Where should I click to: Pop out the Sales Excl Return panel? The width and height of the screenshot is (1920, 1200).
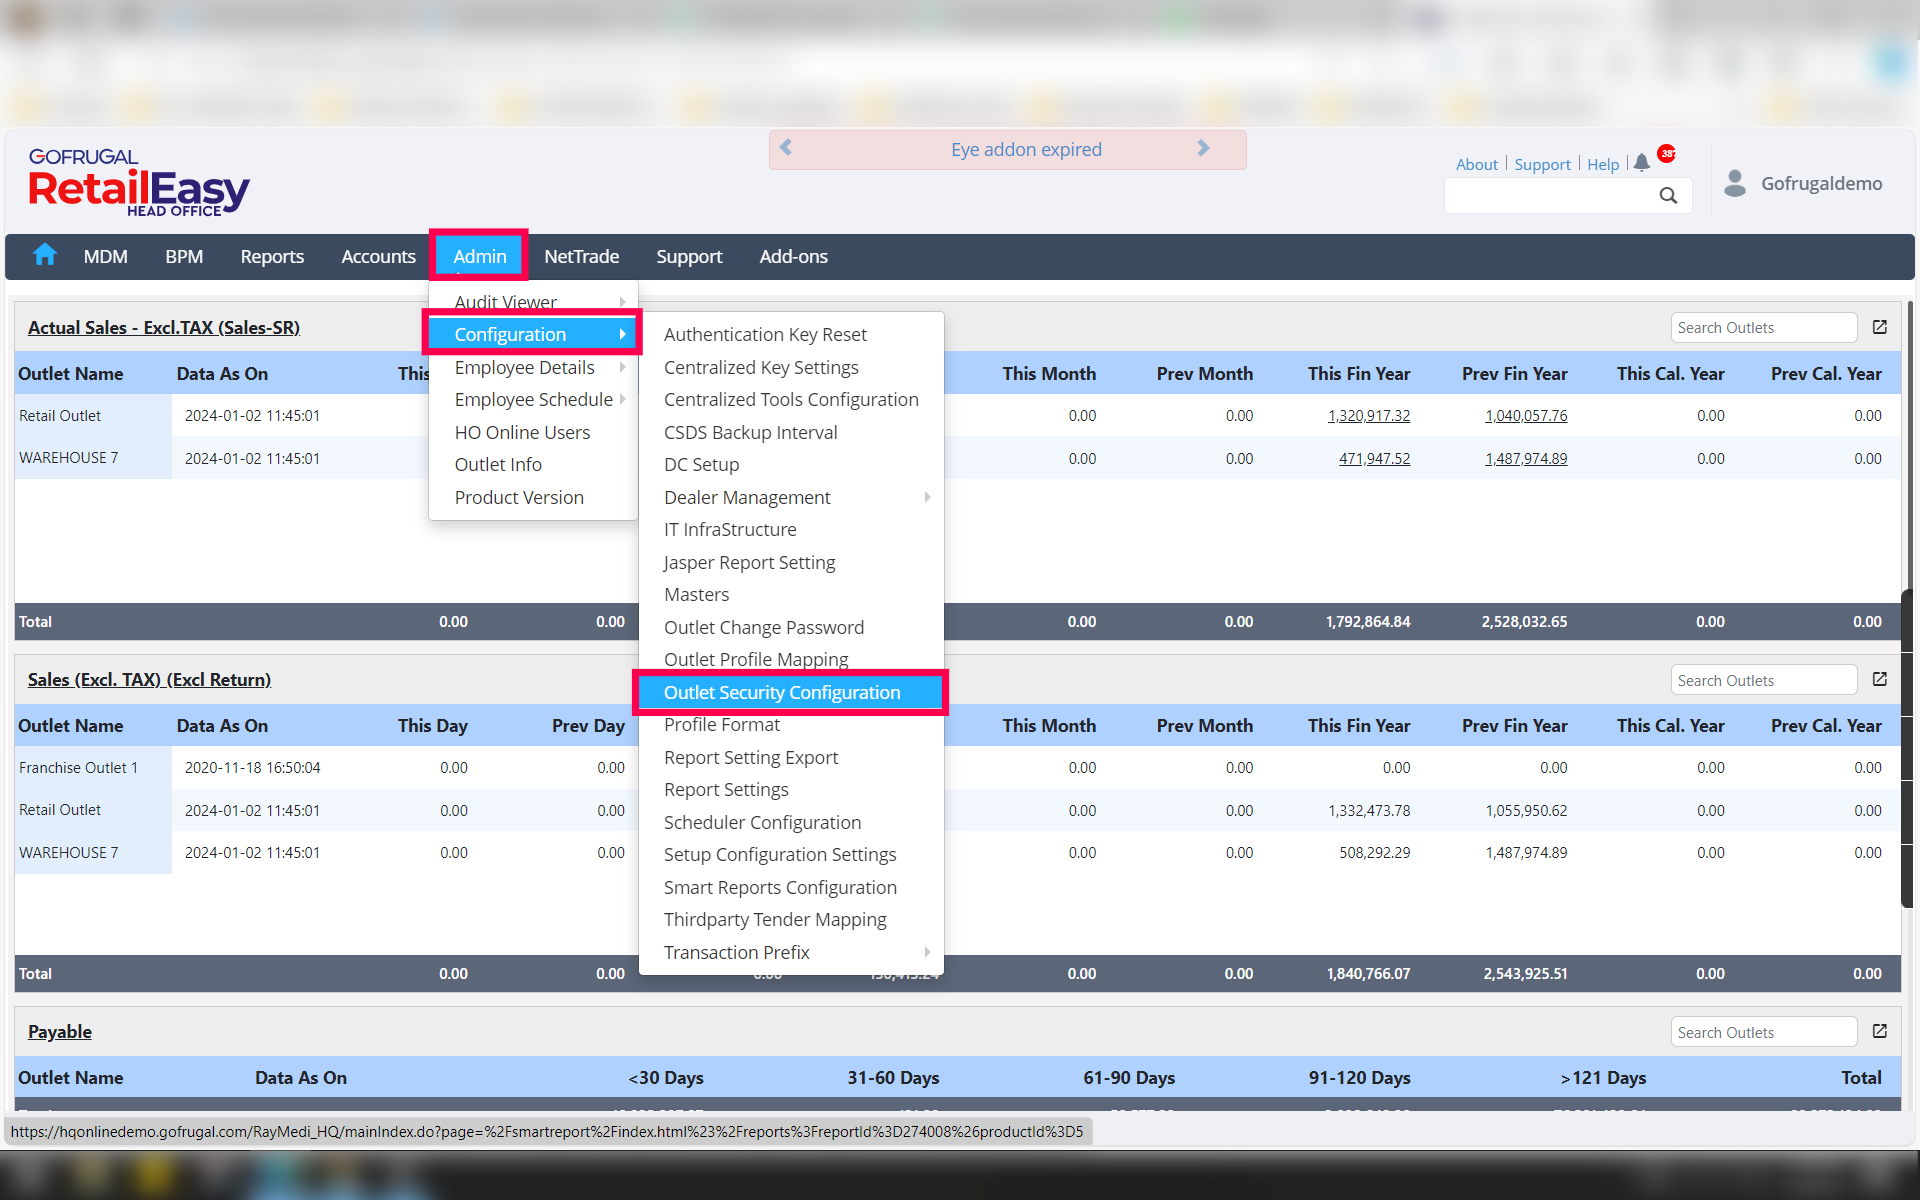[x=1879, y=679]
